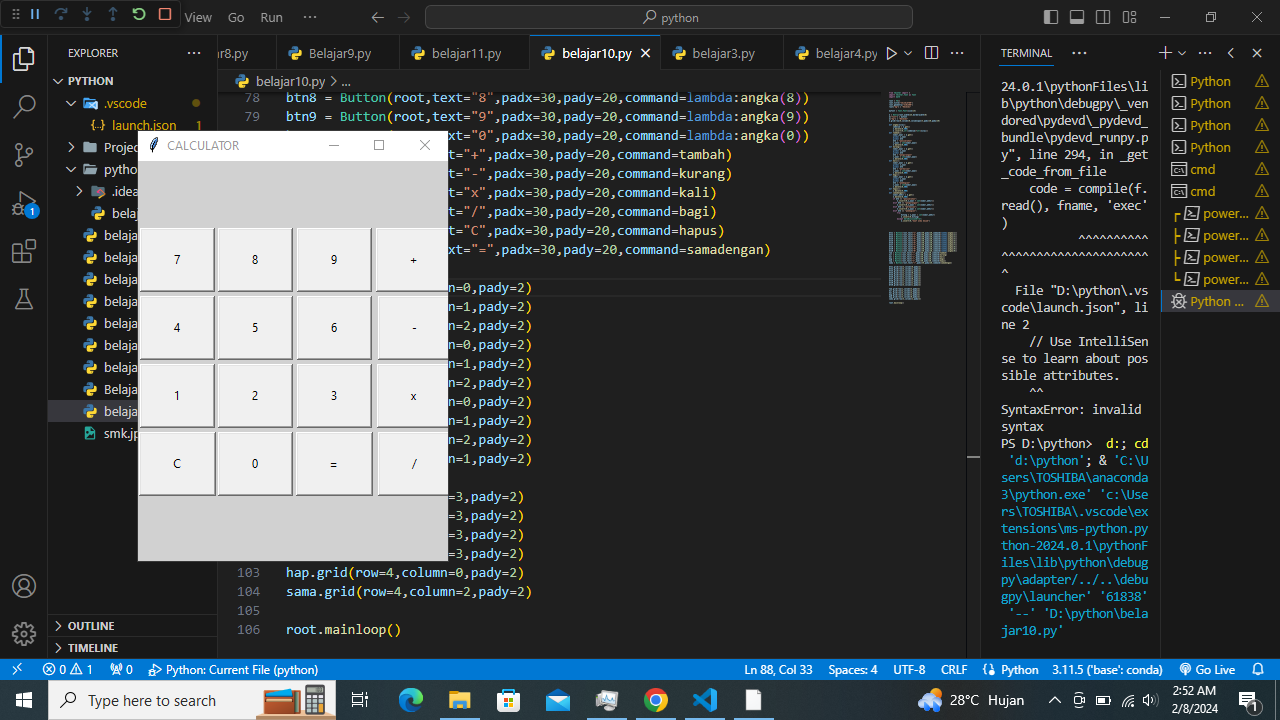1280x720 pixels.
Task: Open the Extensions view in the activity bar
Action: pyautogui.click(x=24, y=251)
